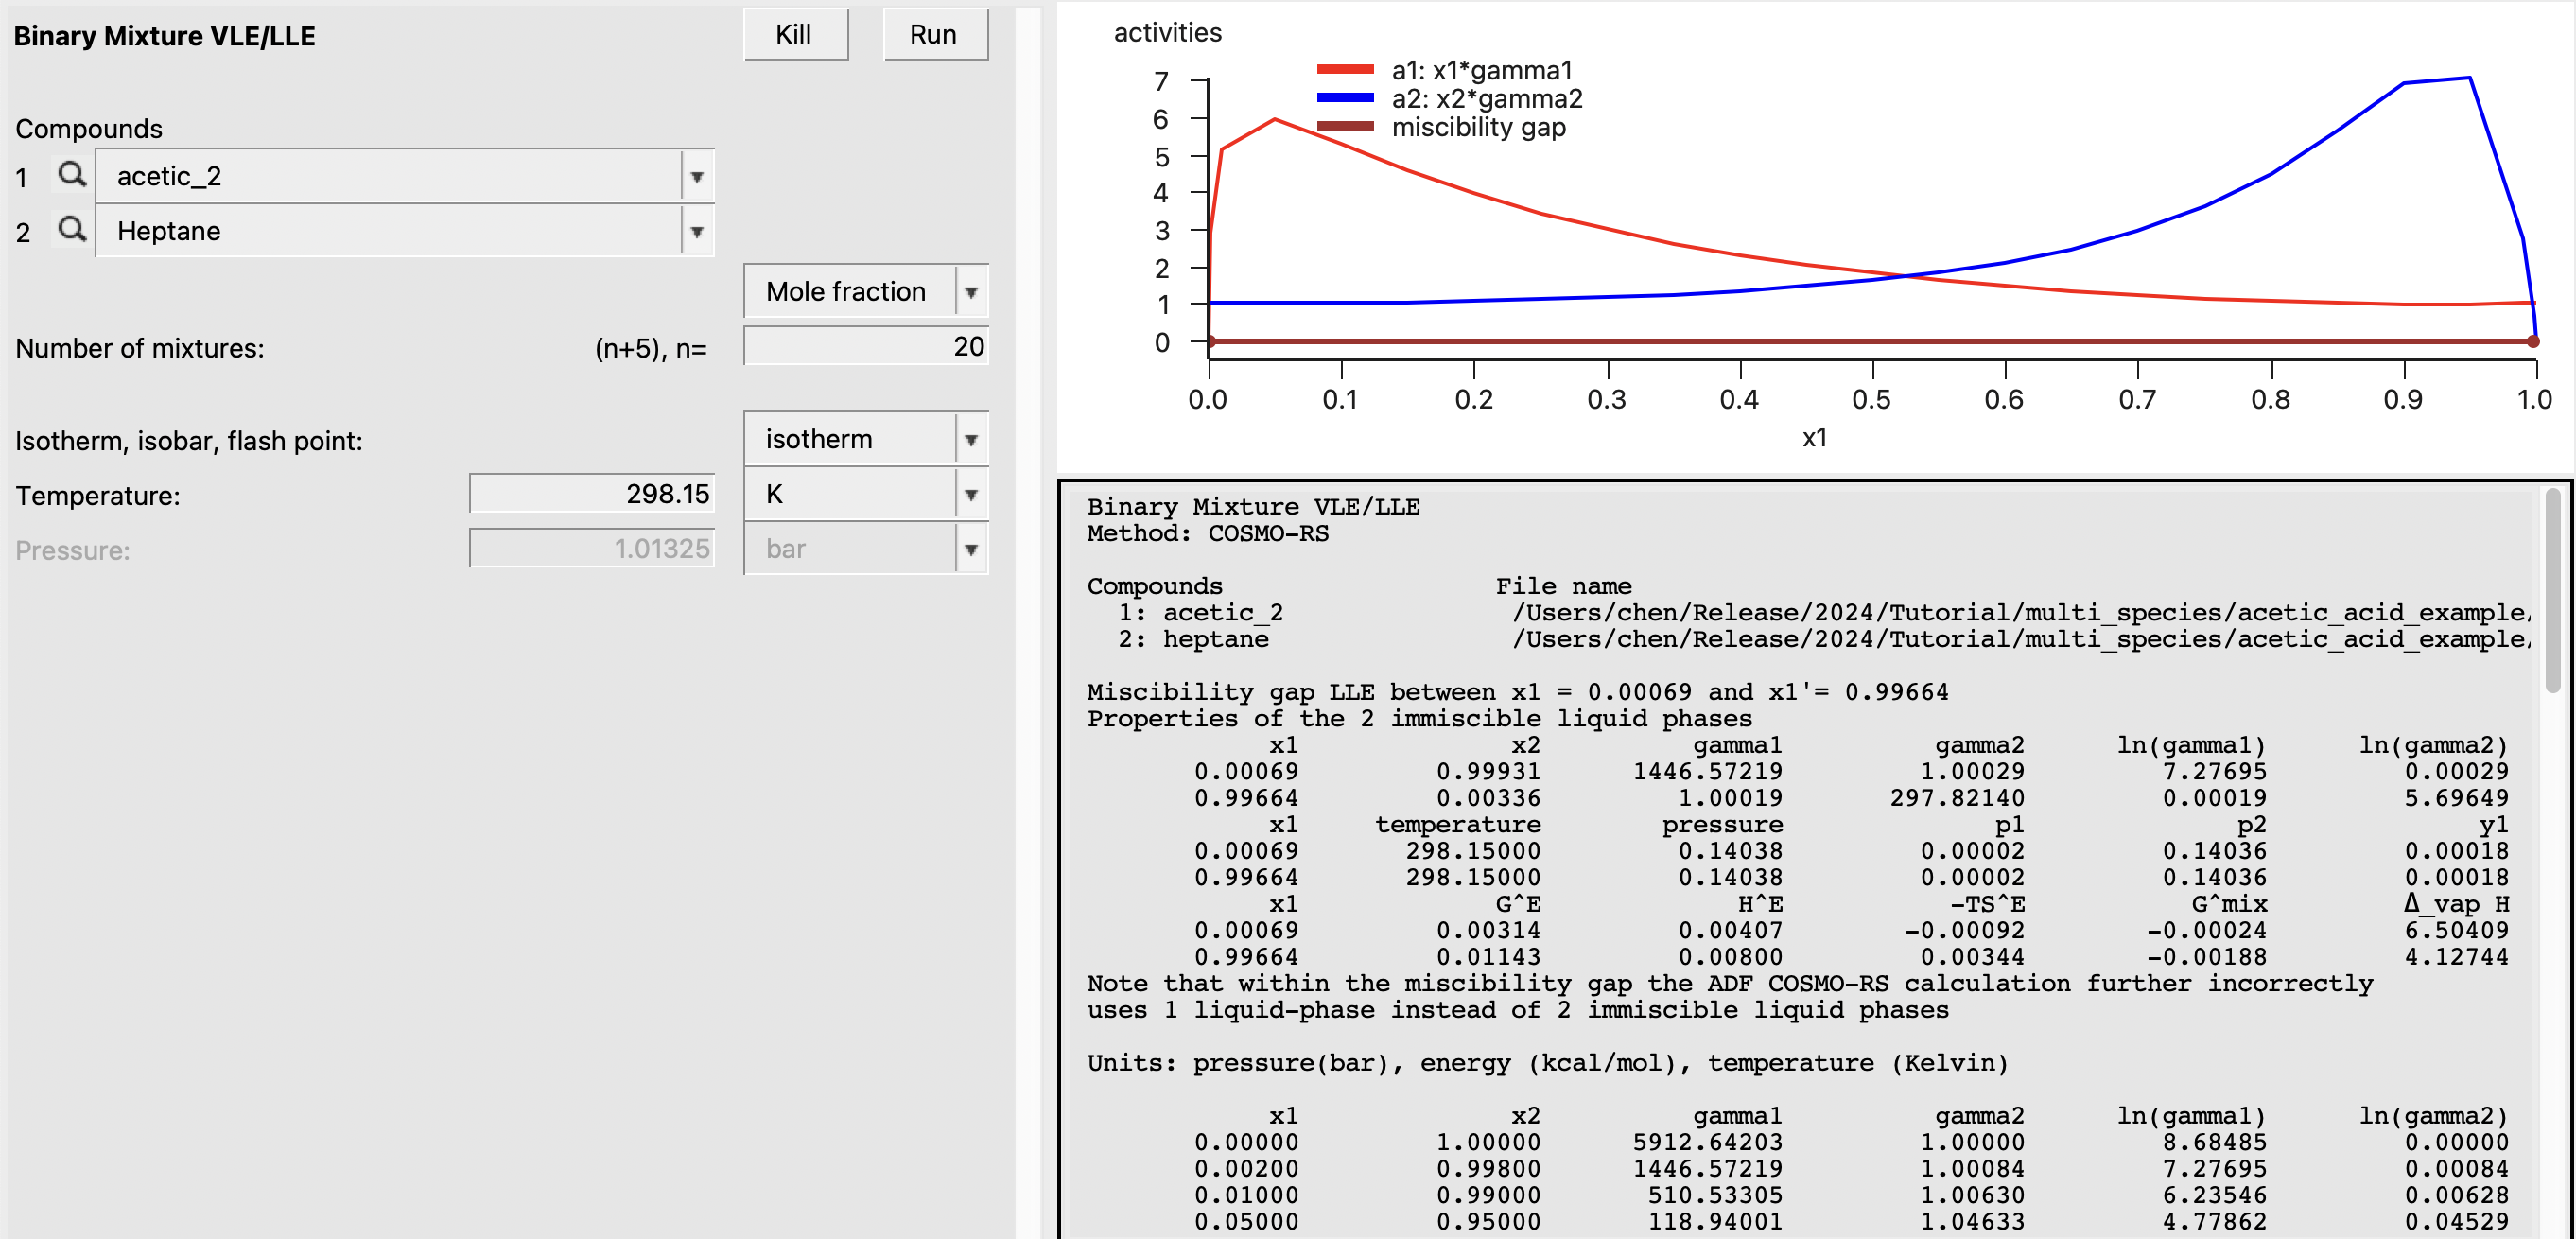Click the acetic_2 compound text field

click(390, 177)
